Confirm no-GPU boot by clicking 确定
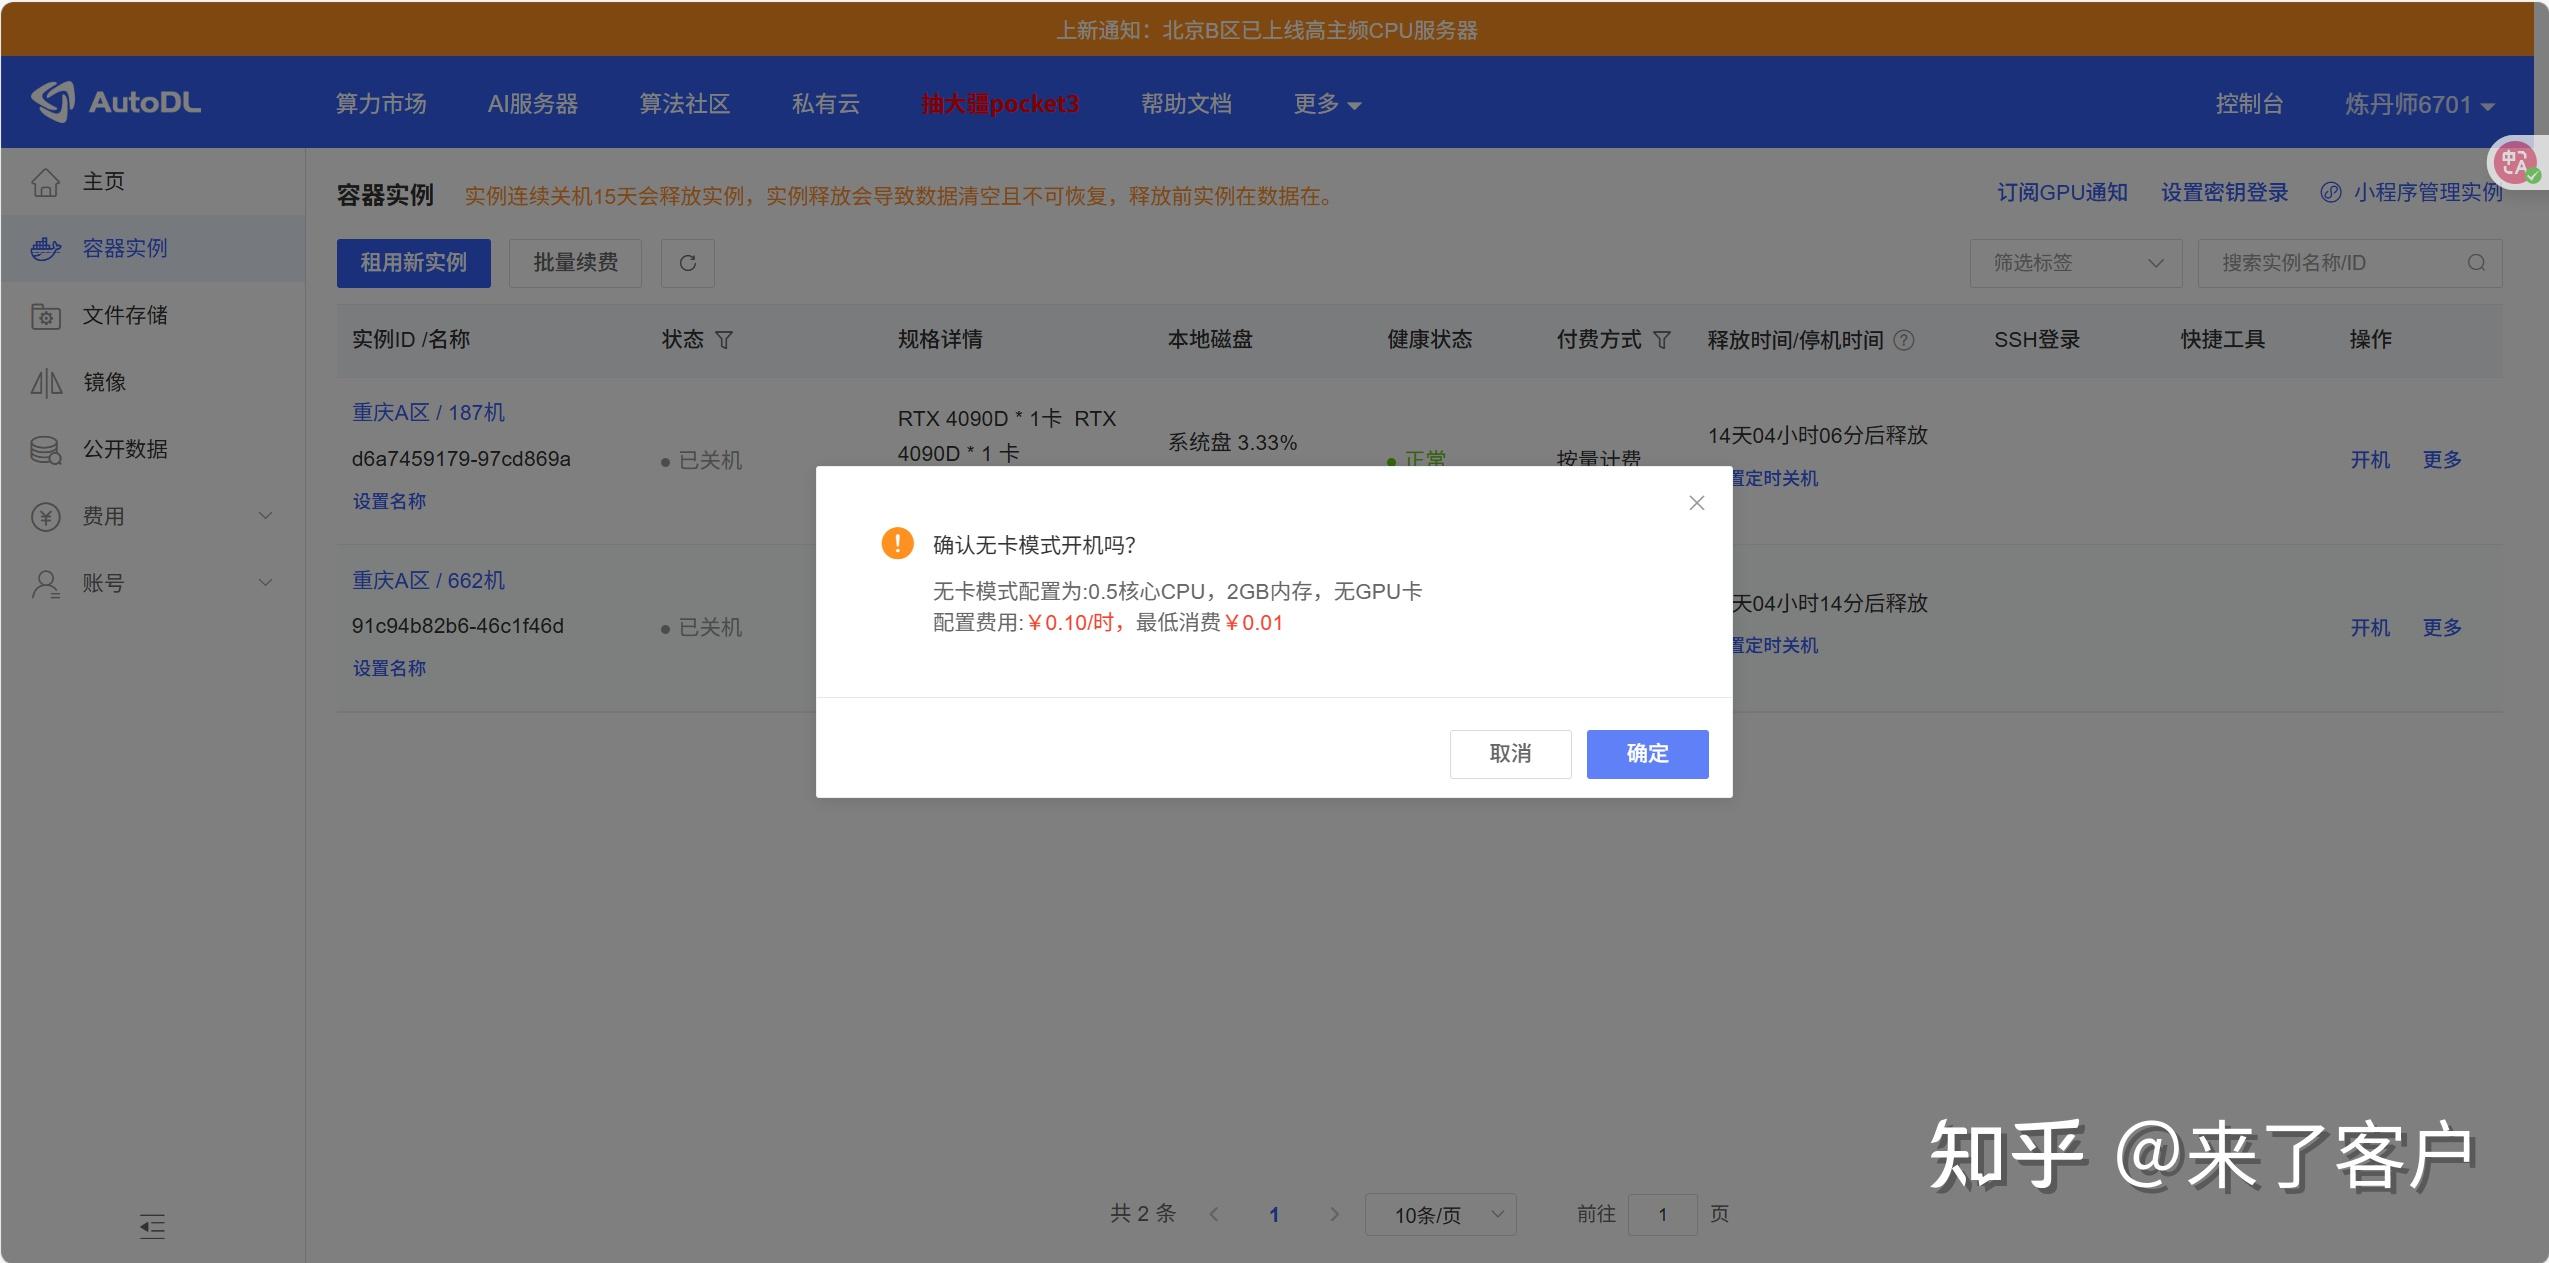2549x1263 pixels. click(1645, 754)
